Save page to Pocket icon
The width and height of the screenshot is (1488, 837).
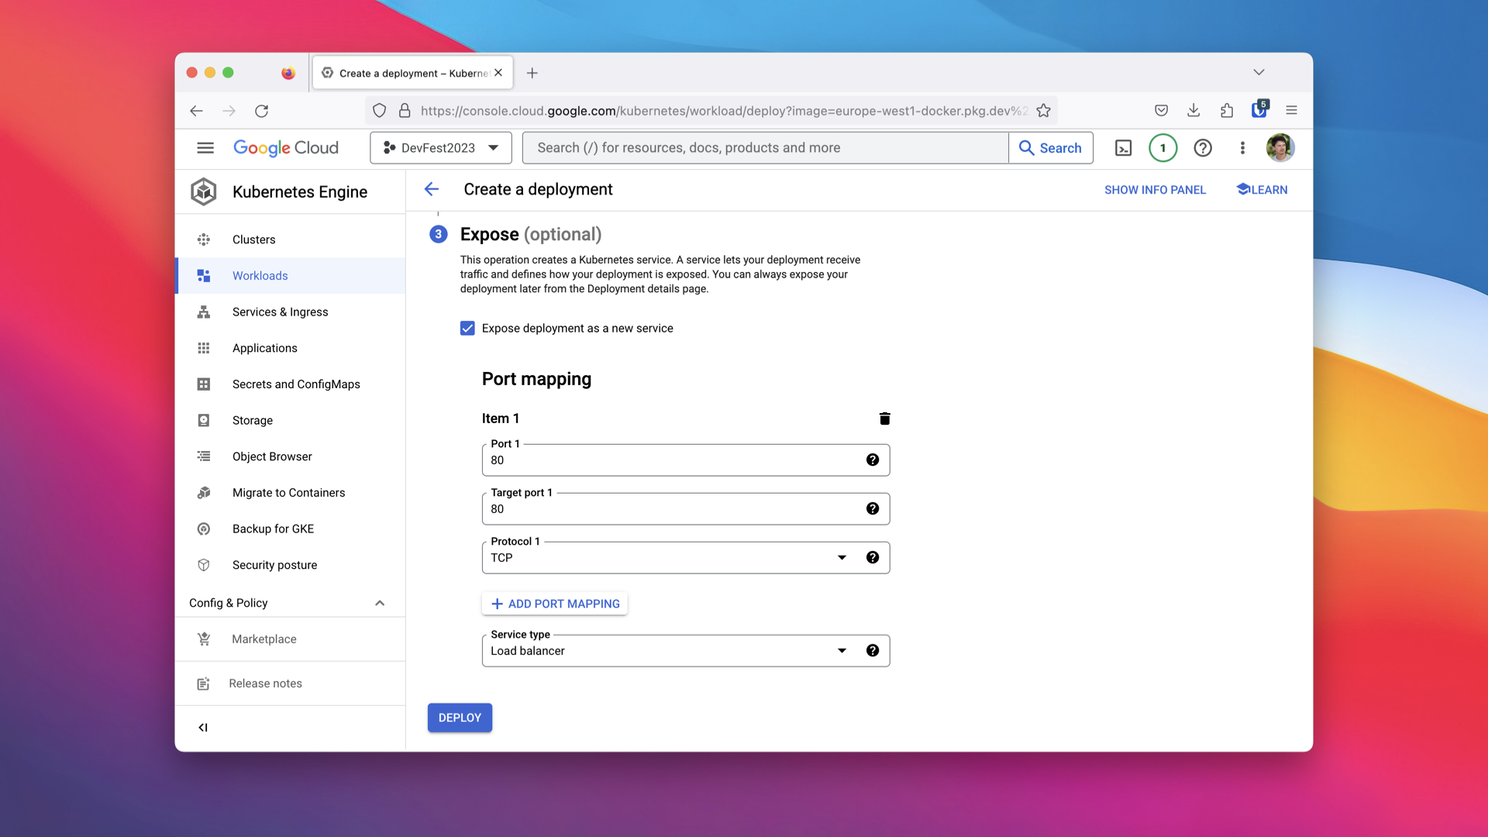click(1161, 111)
